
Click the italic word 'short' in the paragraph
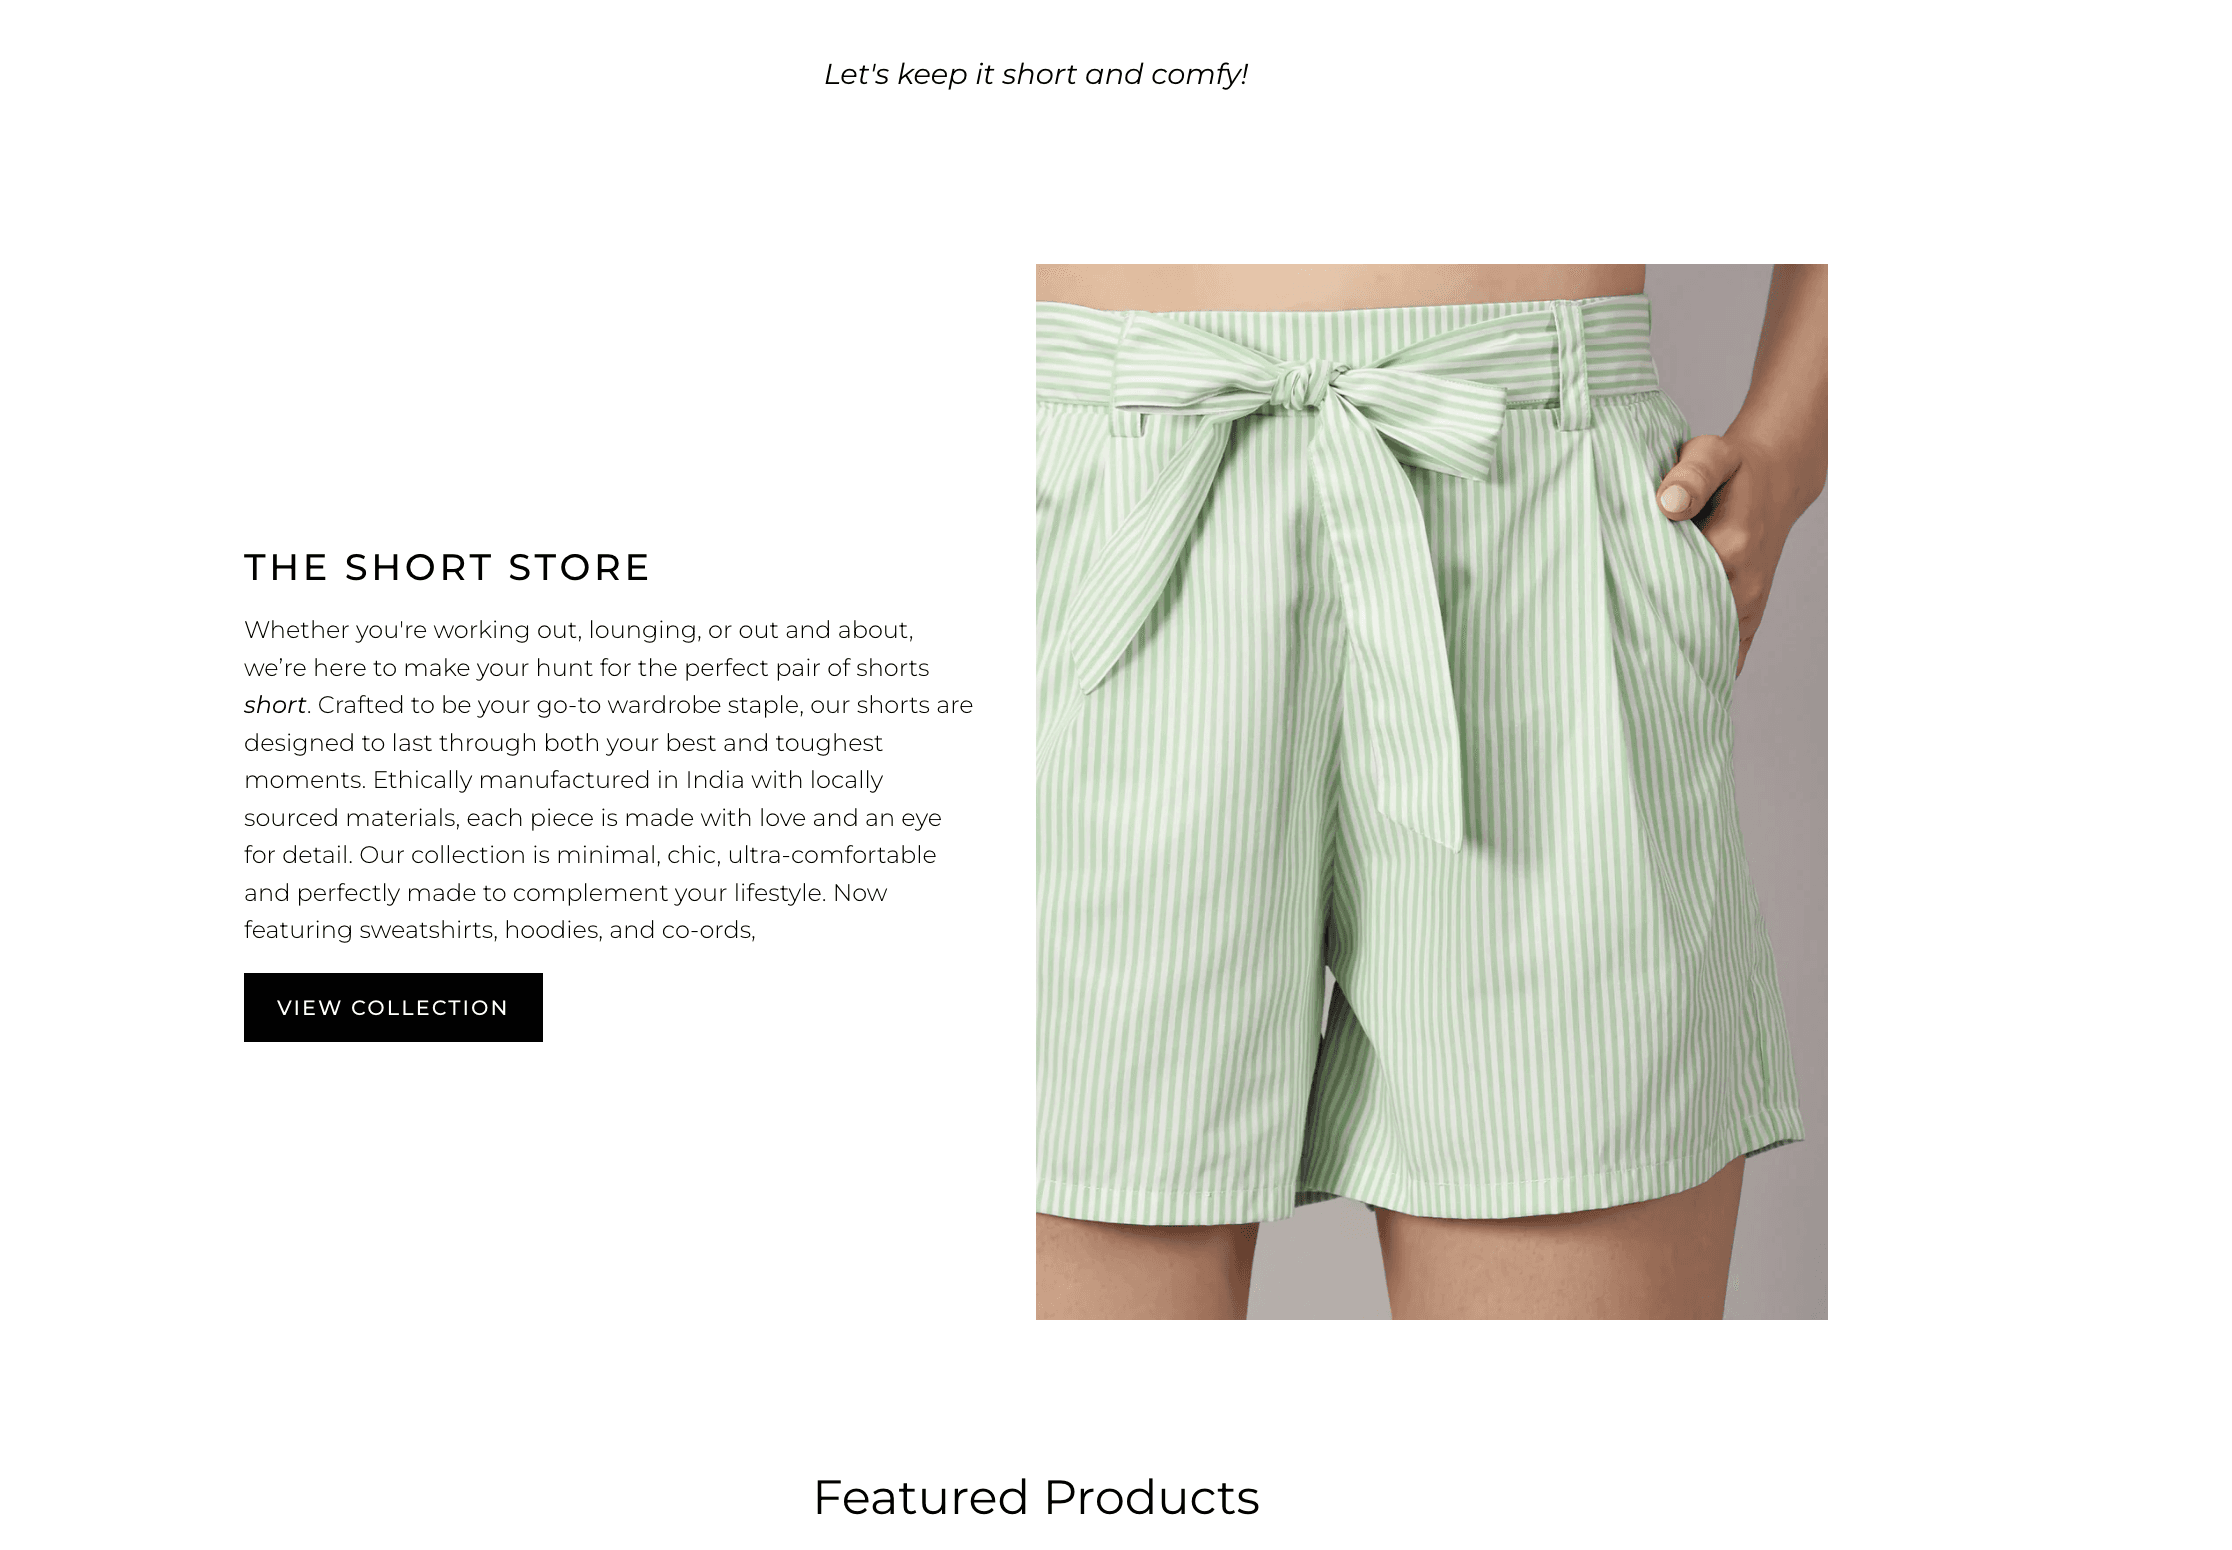pyautogui.click(x=275, y=705)
